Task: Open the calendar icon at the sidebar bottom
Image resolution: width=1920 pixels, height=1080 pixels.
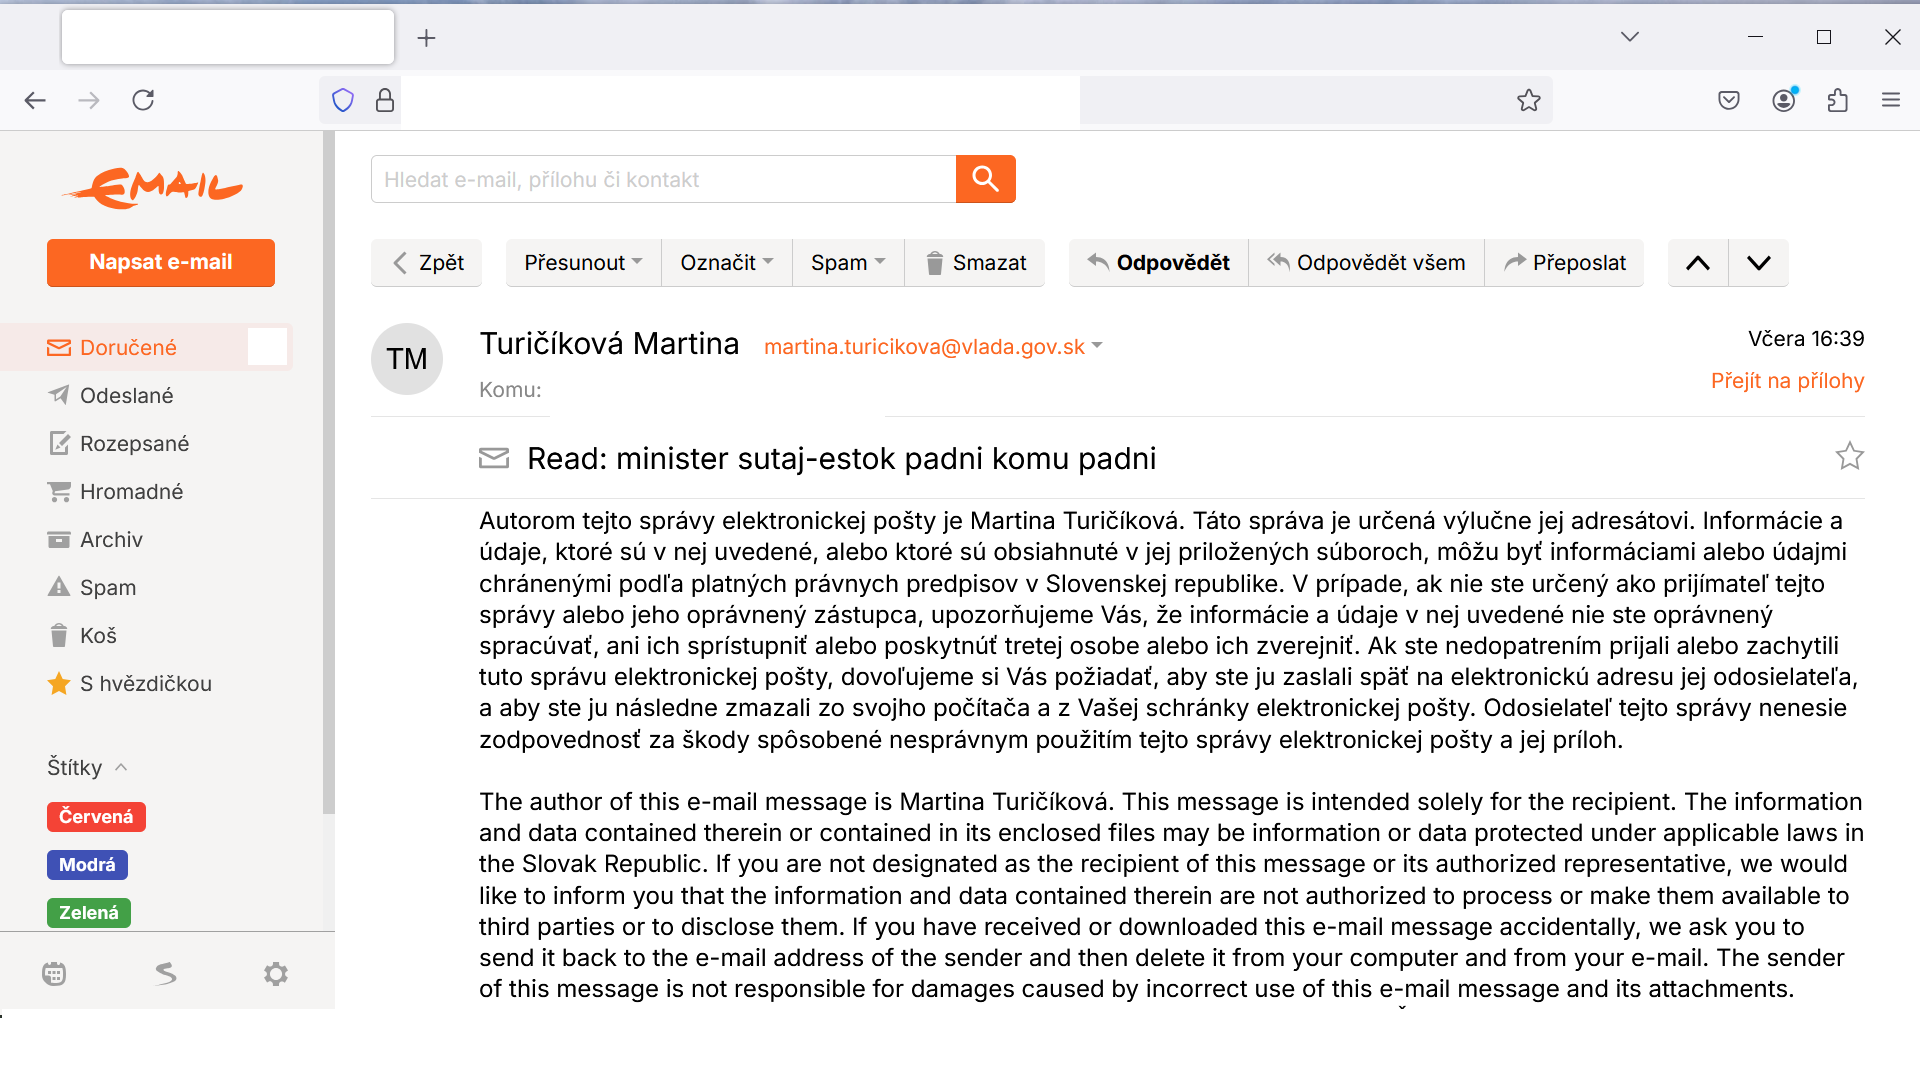Action: [55, 974]
